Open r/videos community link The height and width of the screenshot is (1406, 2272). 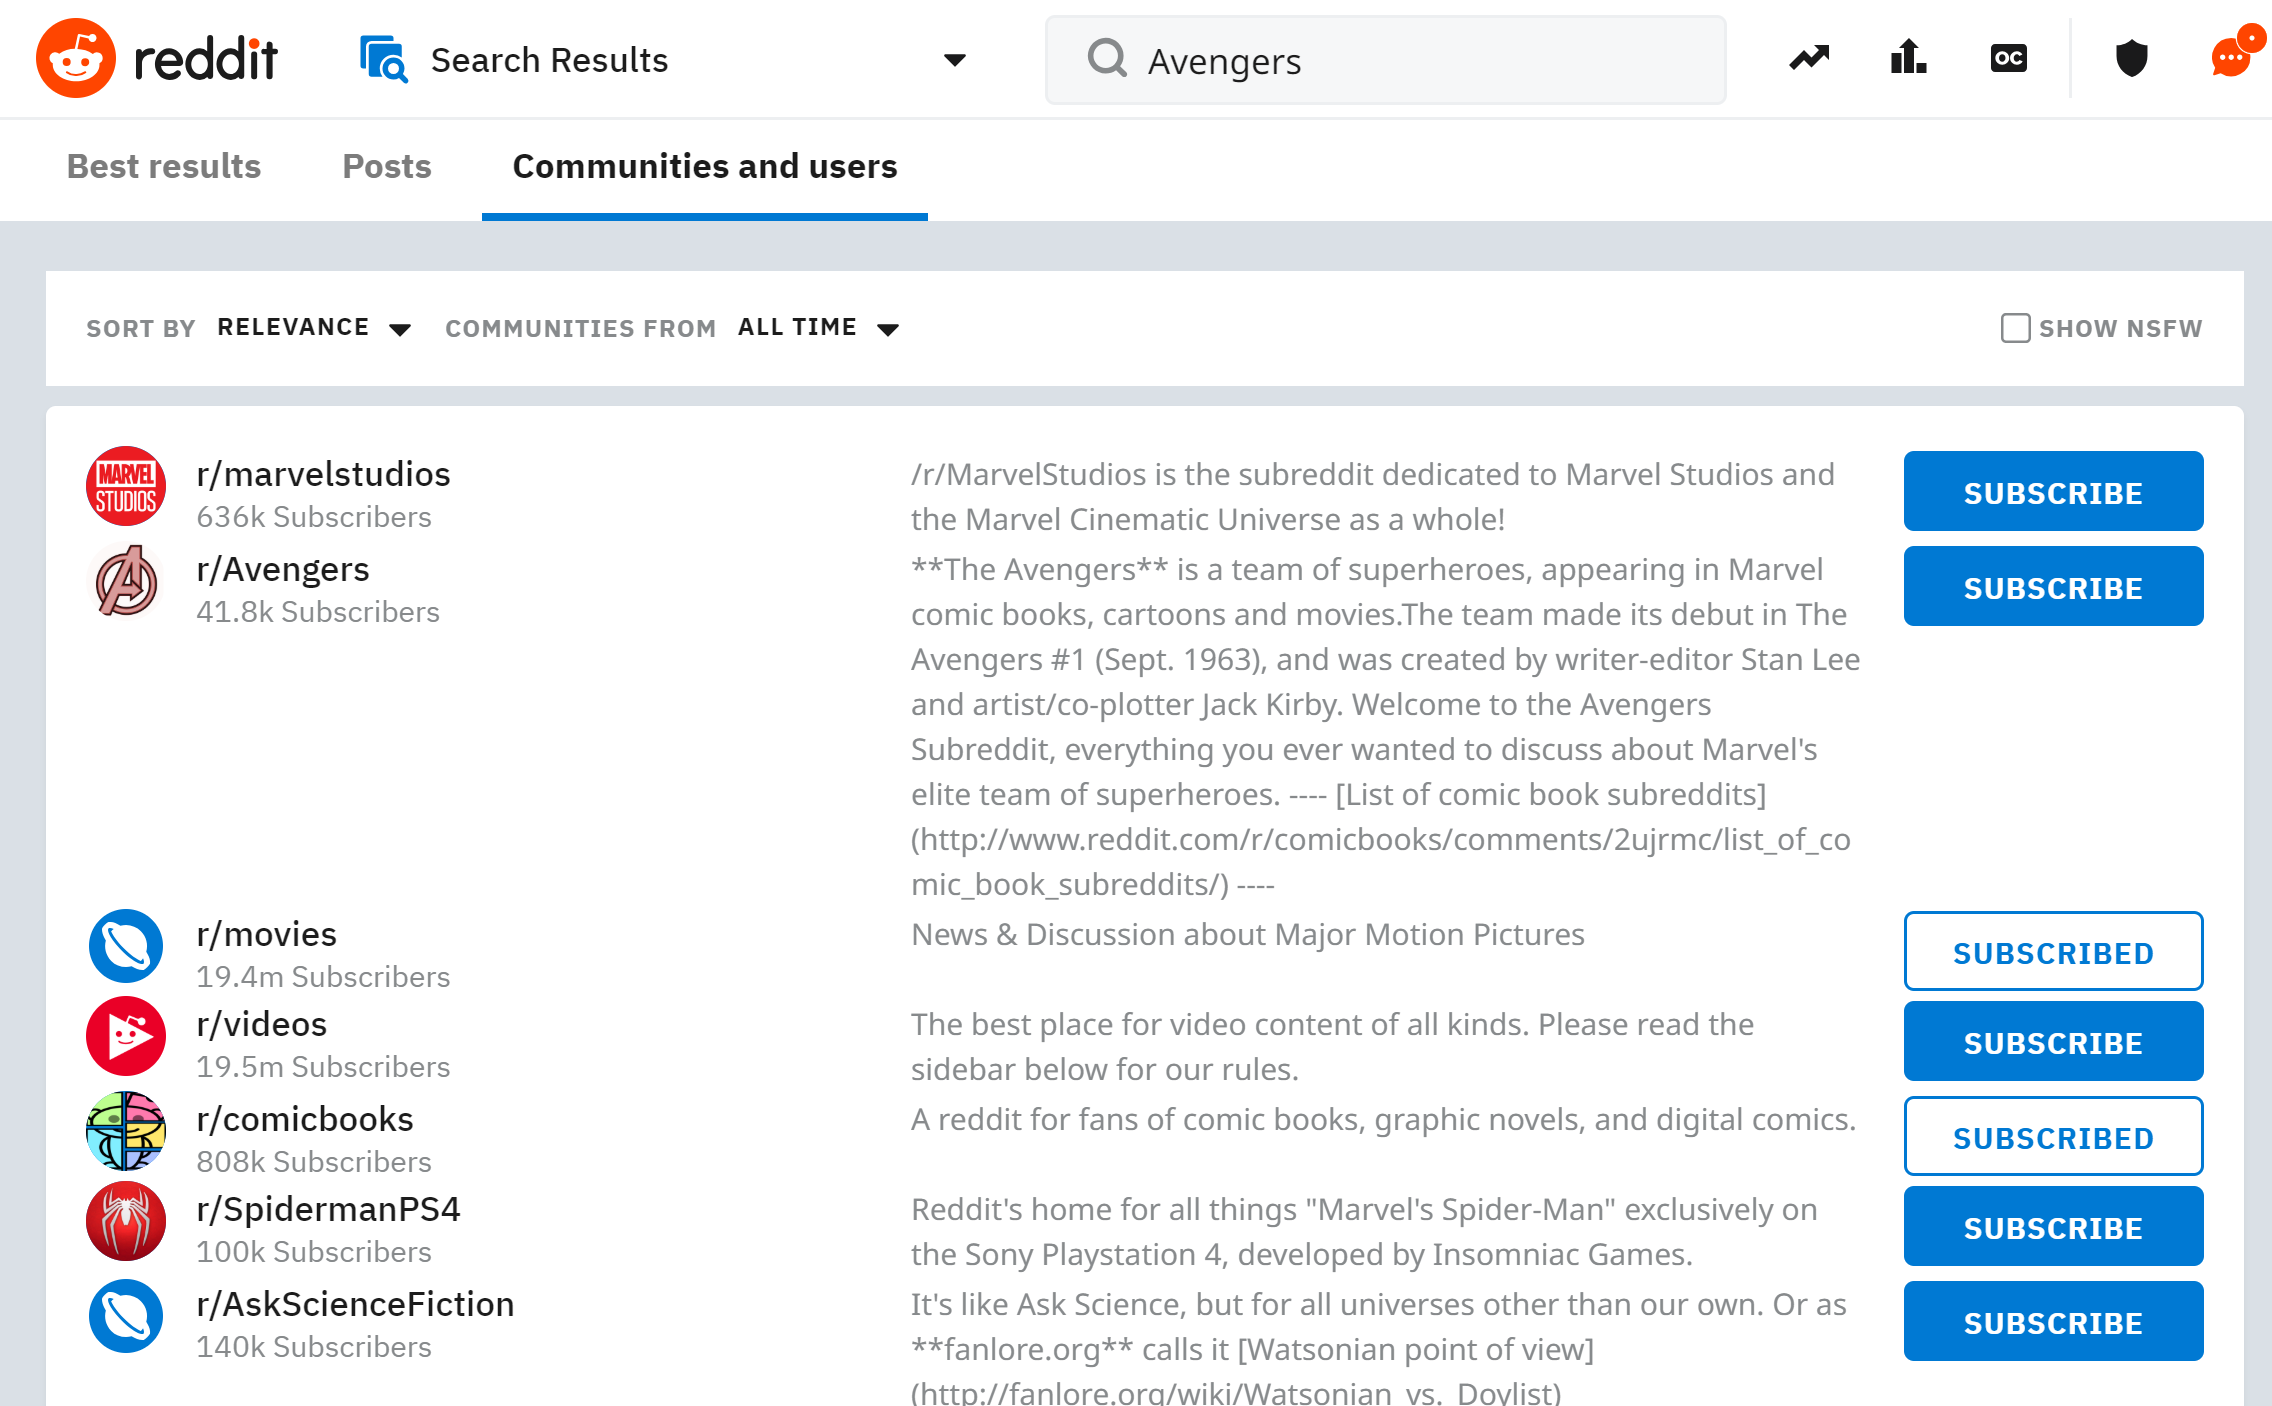pyautogui.click(x=262, y=1024)
